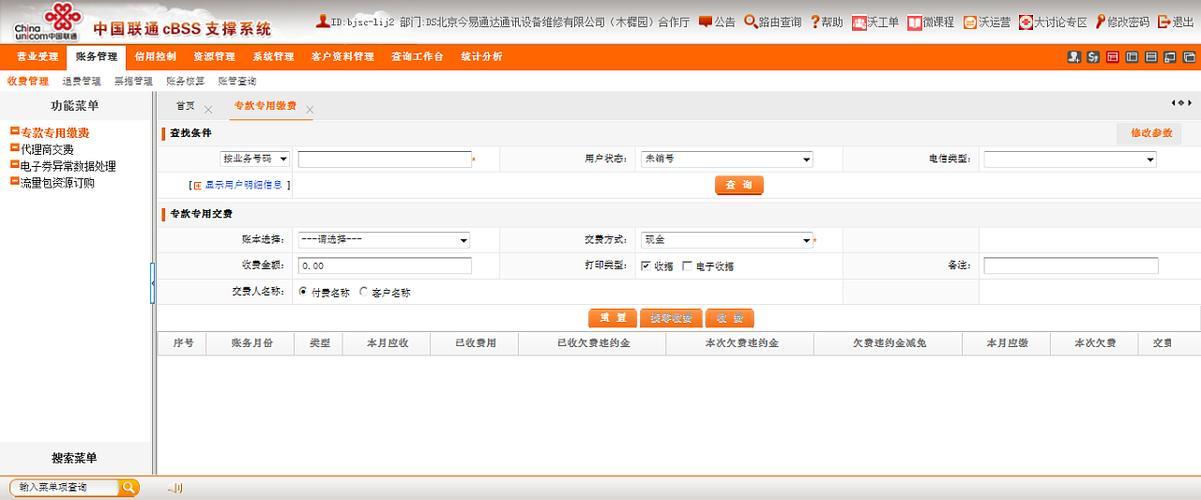Switch to the 账务核算 submenu

pos(185,81)
